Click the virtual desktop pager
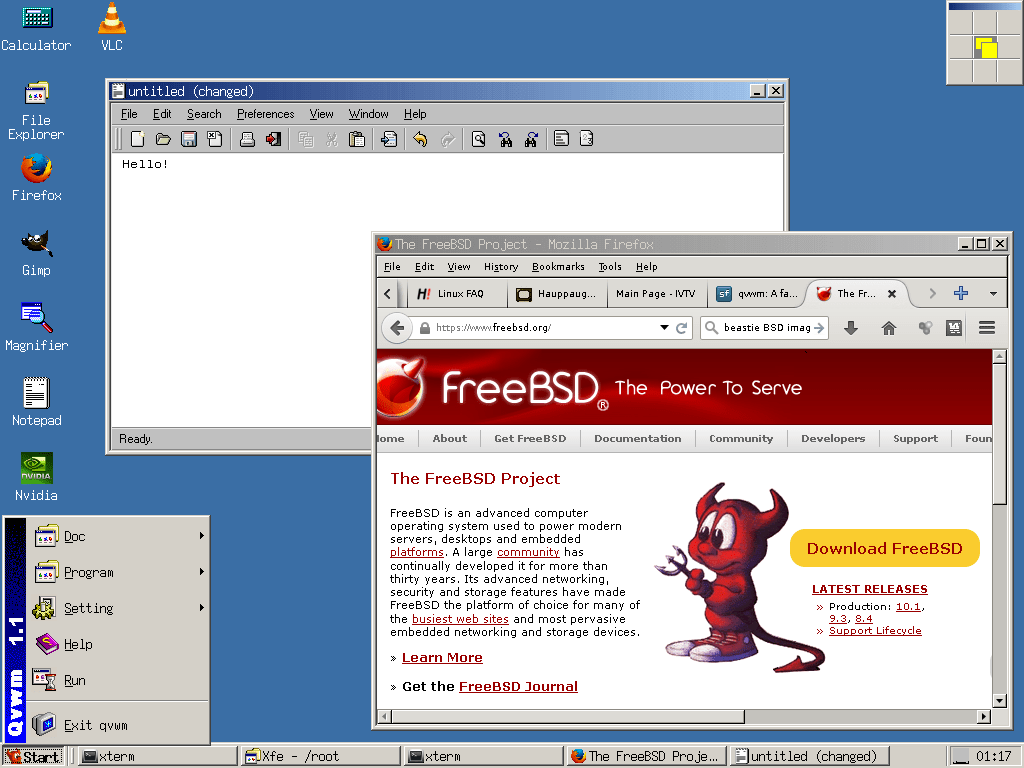The width and height of the screenshot is (1024, 768). pyautogui.click(x=985, y=43)
